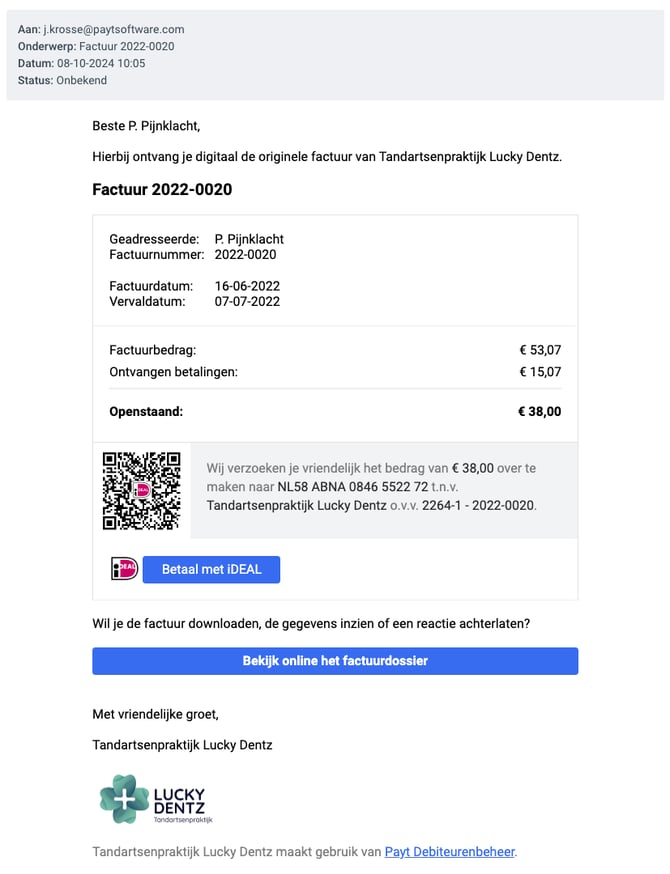
Task: Click the payment reference 2264-1 - 2022-0020
Action: click(478, 506)
